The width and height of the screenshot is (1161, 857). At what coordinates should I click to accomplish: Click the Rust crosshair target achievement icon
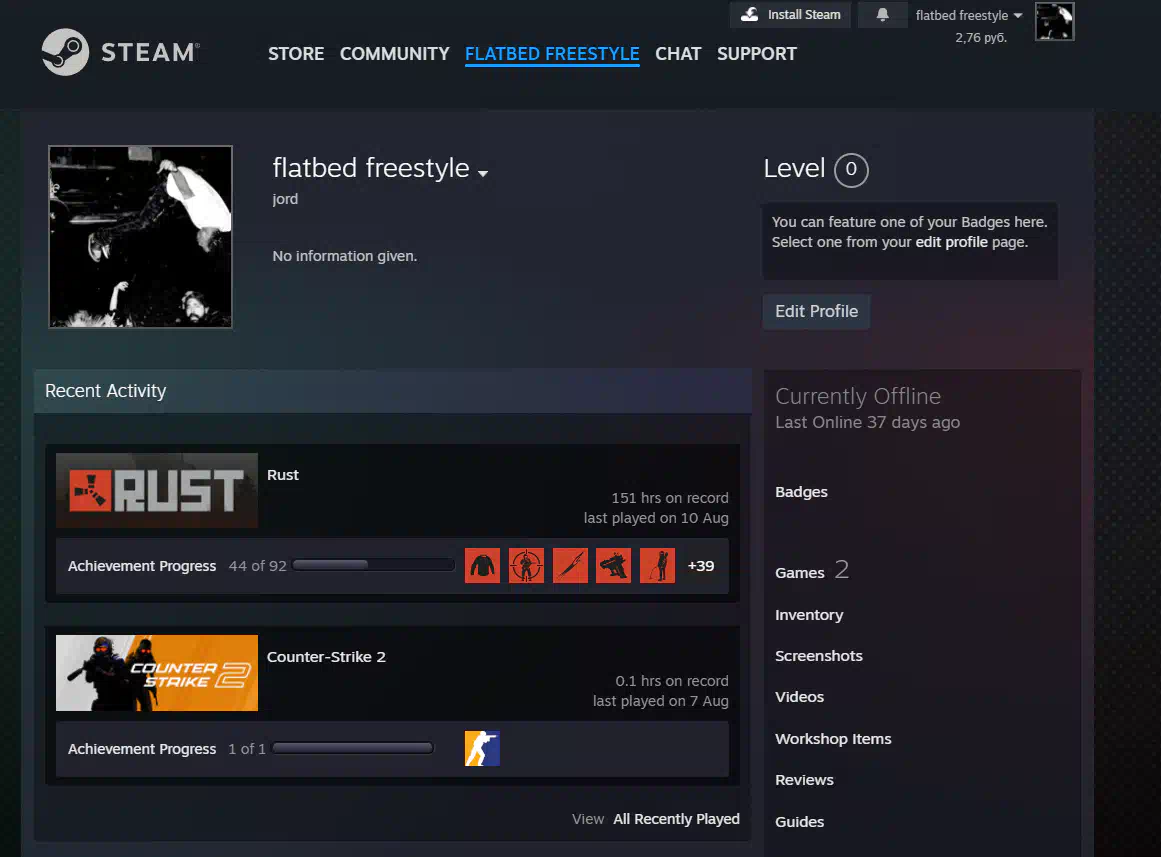point(526,566)
